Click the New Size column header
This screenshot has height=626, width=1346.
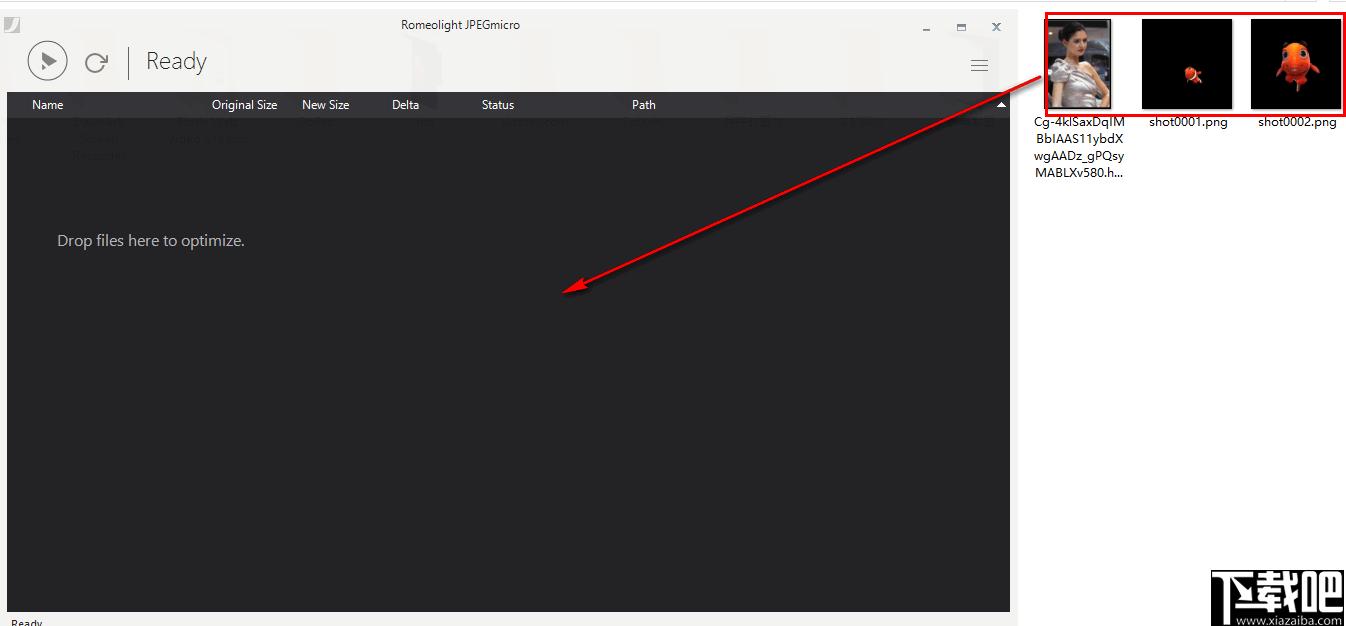coord(326,105)
